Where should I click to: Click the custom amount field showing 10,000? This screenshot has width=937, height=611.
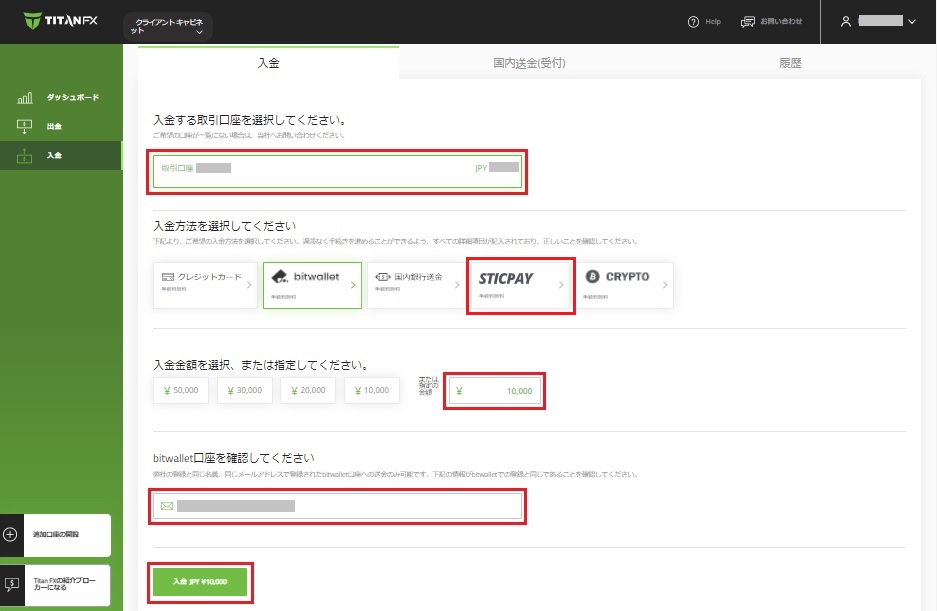(x=494, y=391)
